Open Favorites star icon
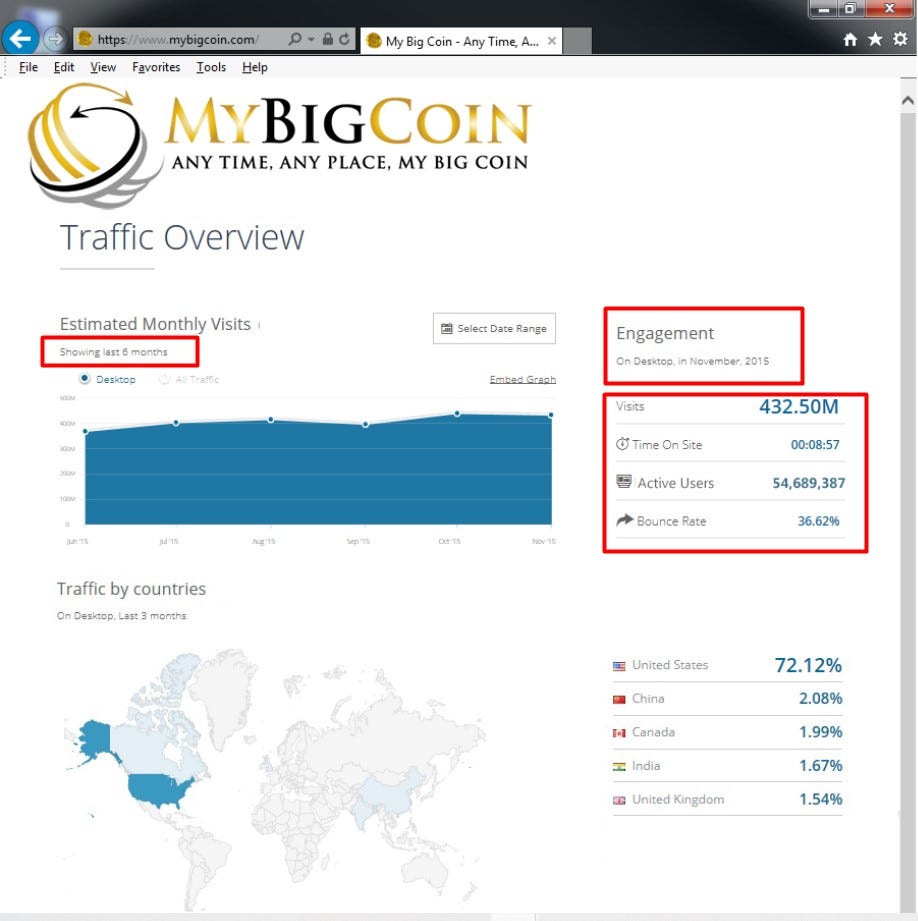The image size is (918, 921). [x=875, y=39]
